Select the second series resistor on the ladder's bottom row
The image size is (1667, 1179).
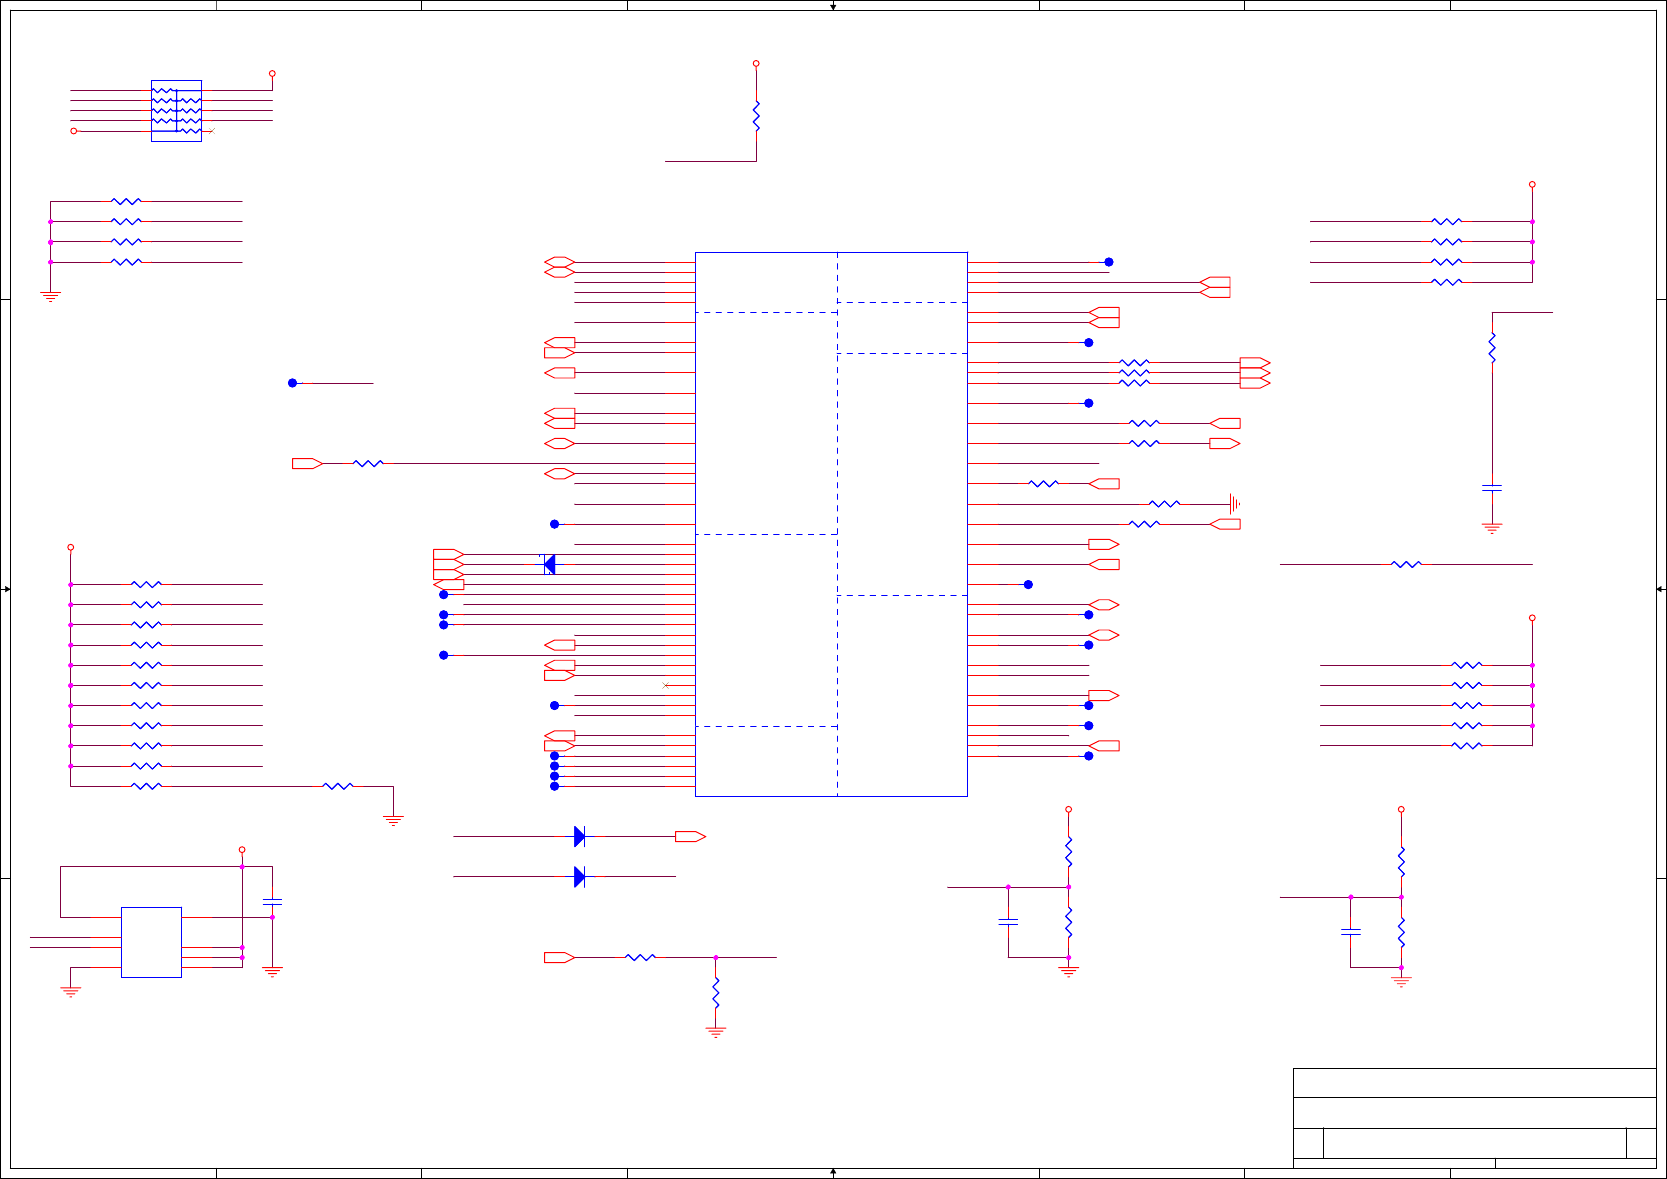338,786
